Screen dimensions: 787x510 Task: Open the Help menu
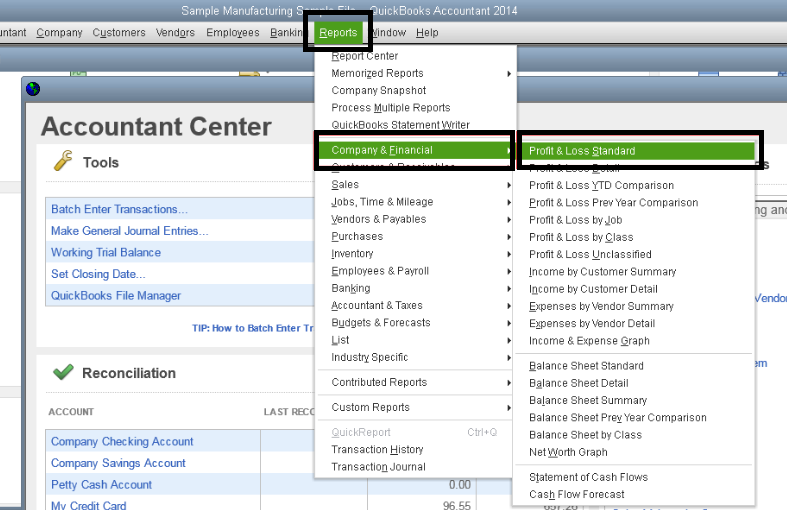[x=427, y=33]
